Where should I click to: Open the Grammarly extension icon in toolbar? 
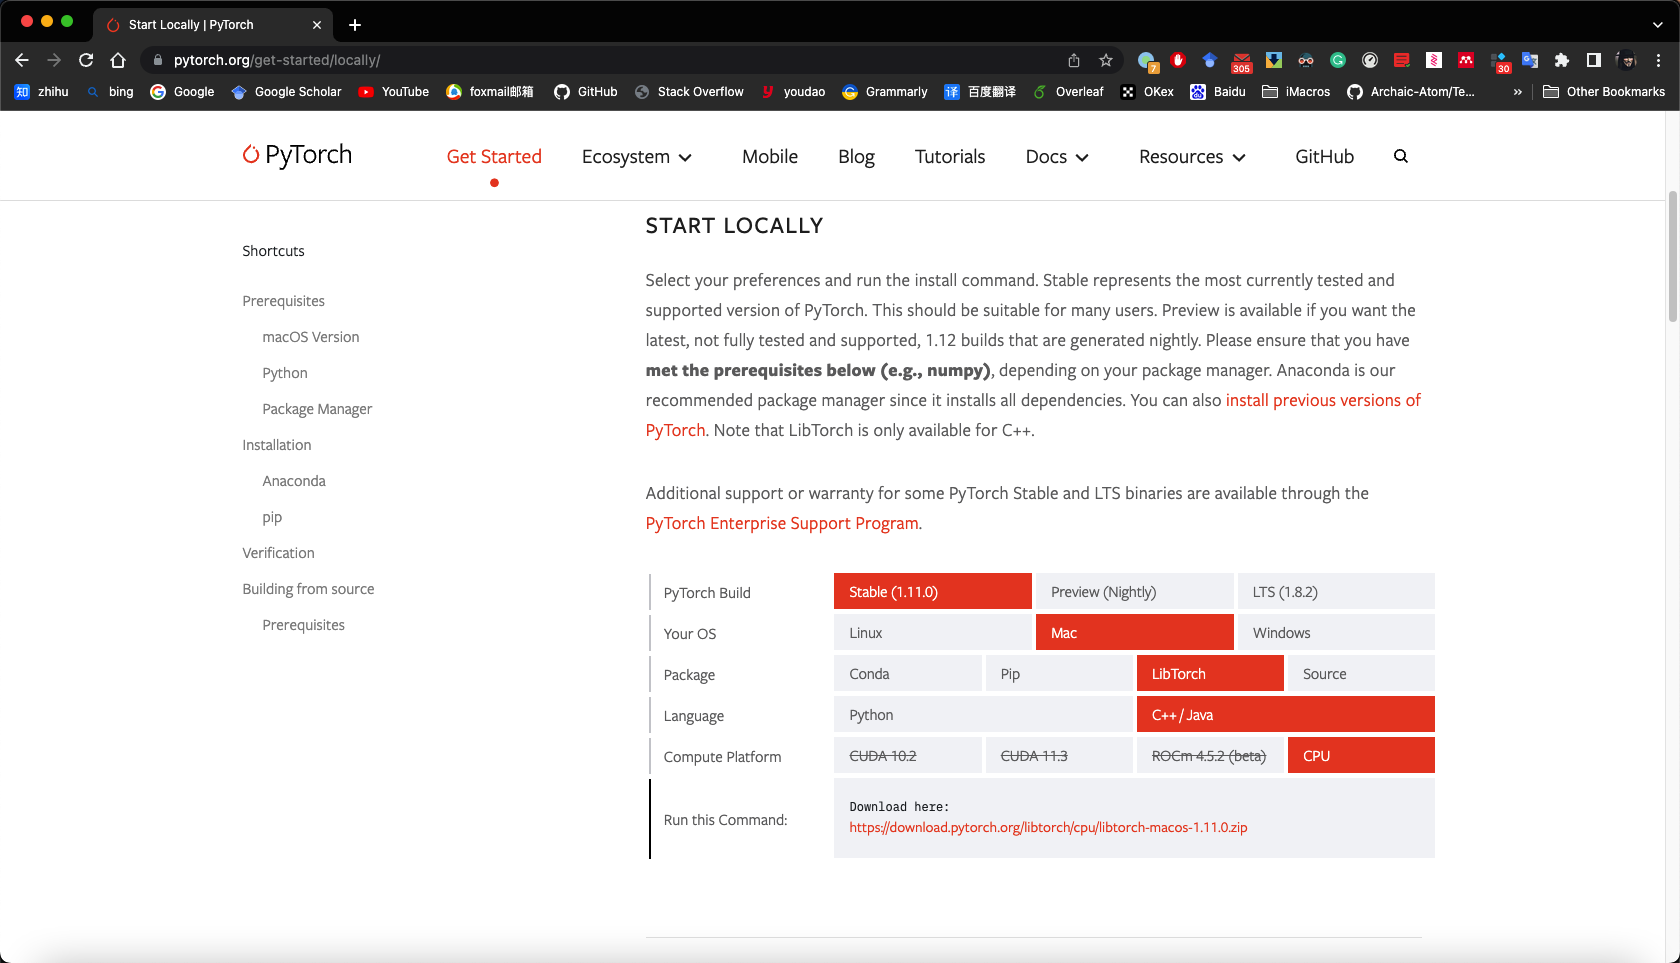tap(1337, 60)
